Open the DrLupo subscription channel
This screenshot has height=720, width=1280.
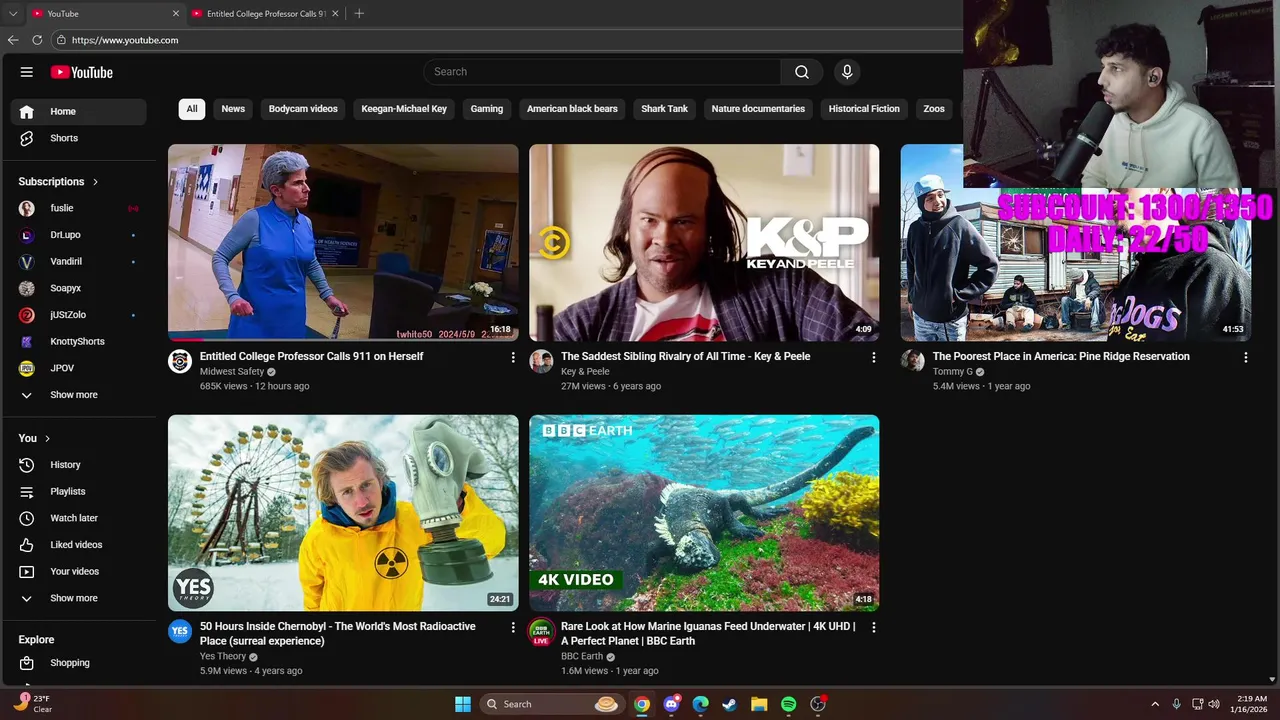pos(78,235)
